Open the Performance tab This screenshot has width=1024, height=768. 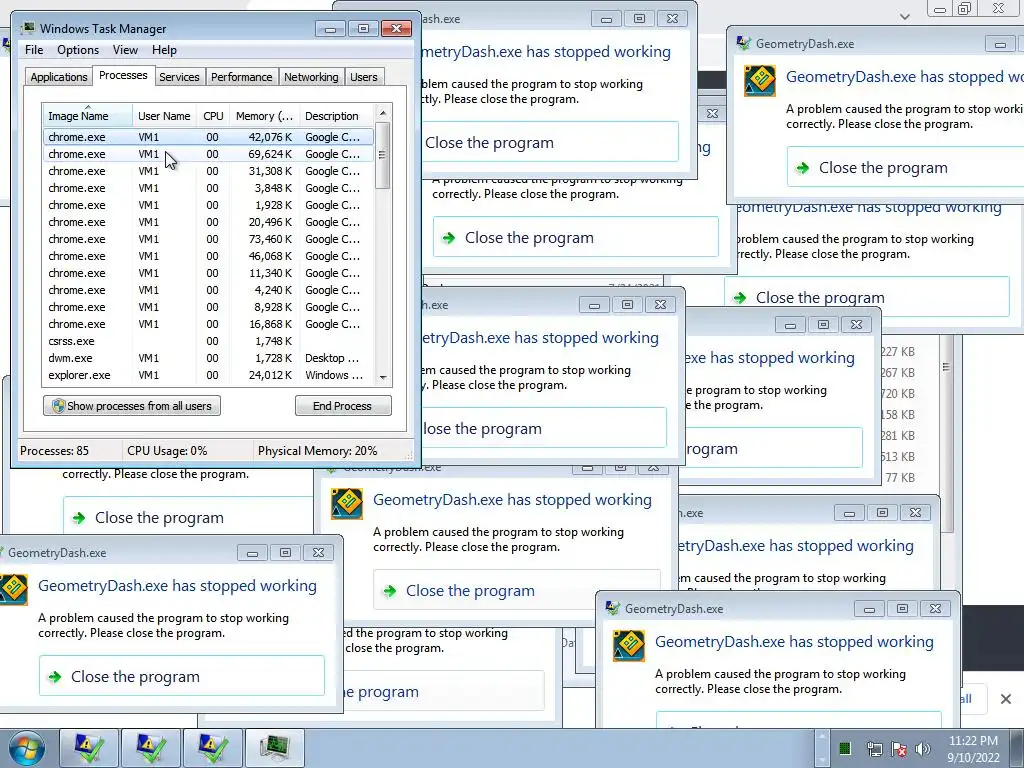click(x=242, y=77)
